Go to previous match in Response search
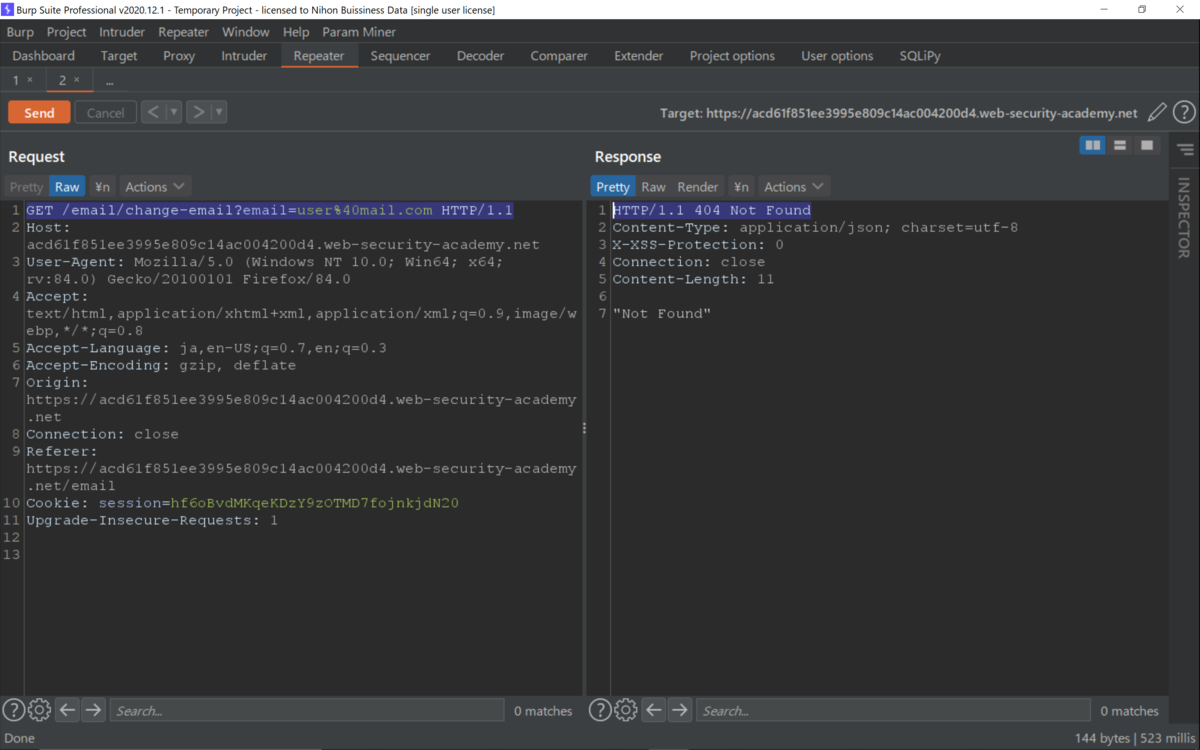 click(x=654, y=710)
